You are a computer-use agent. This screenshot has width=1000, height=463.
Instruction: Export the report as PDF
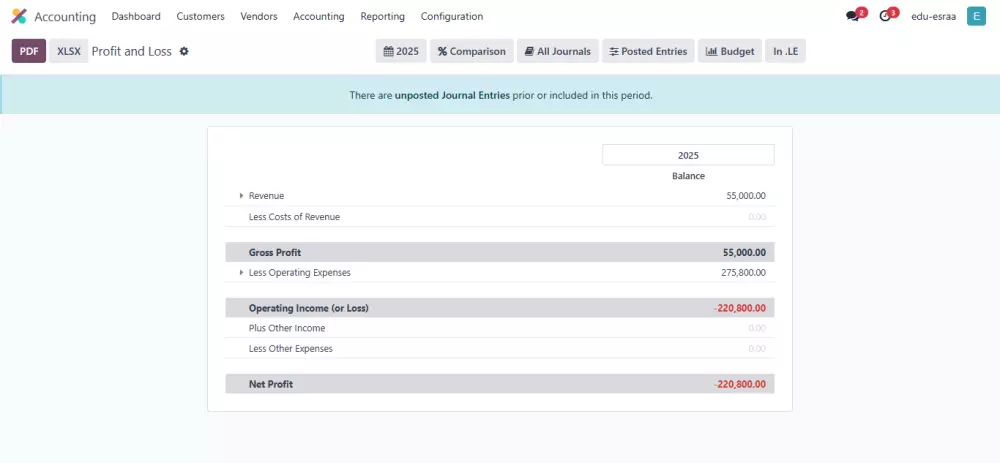pyautogui.click(x=29, y=51)
